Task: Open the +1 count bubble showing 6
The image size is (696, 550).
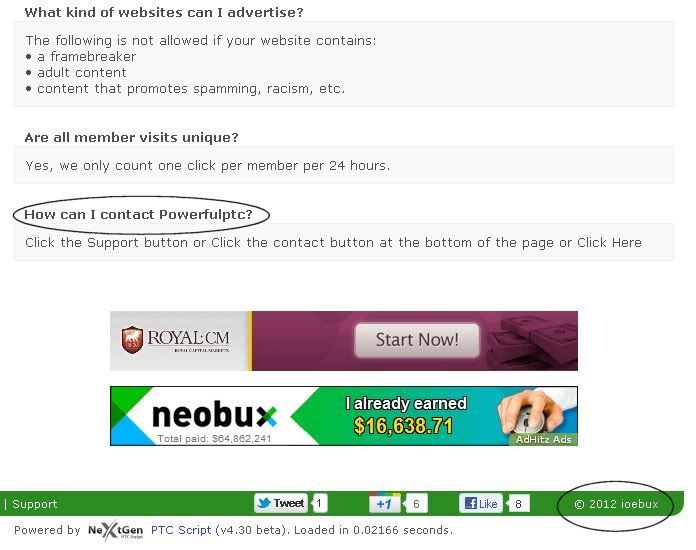Action: [416, 503]
